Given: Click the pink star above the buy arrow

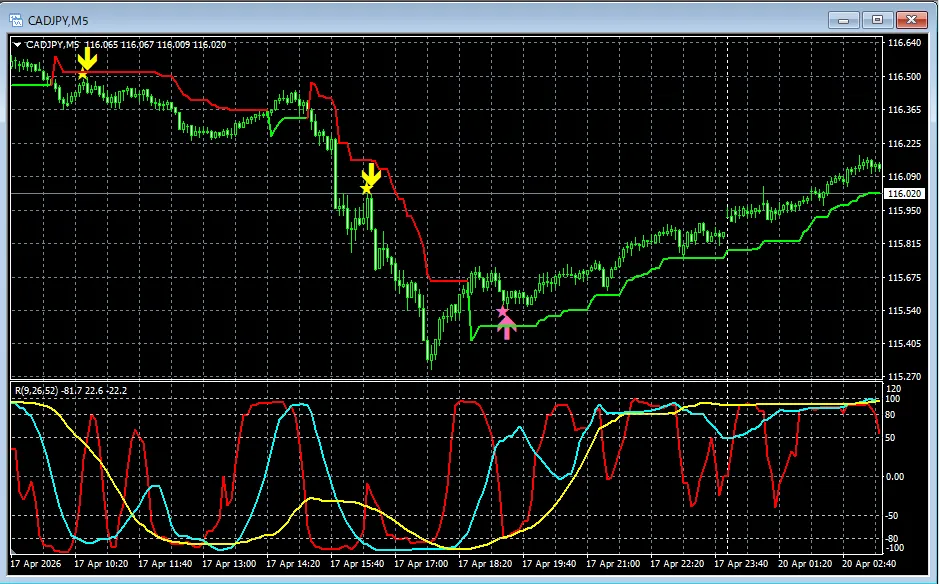Looking at the screenshot, I should [x=503, y=312].
